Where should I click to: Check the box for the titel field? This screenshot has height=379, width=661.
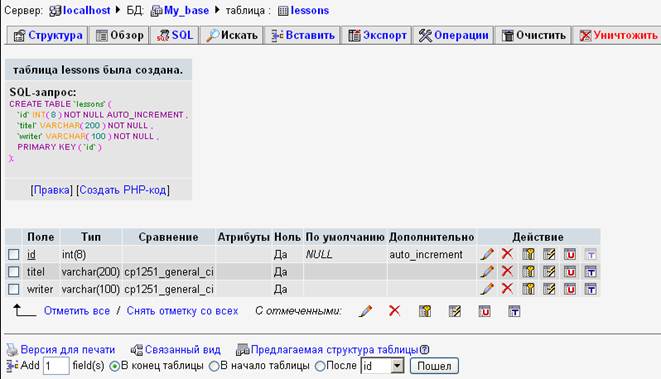point(13,271)
